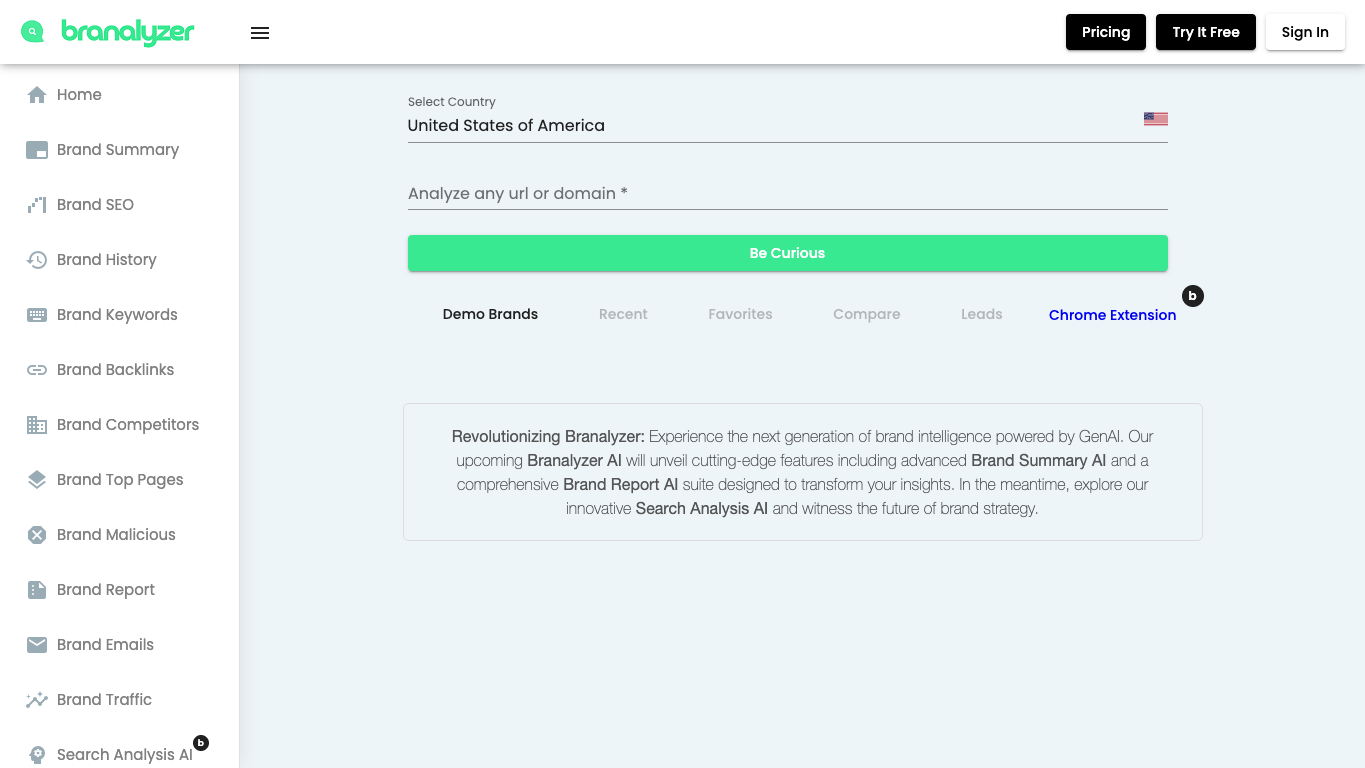Open Brand Backlinks in the sidebar
The height and width of the screenshot is (768, 1365).
tap(120, 370)
